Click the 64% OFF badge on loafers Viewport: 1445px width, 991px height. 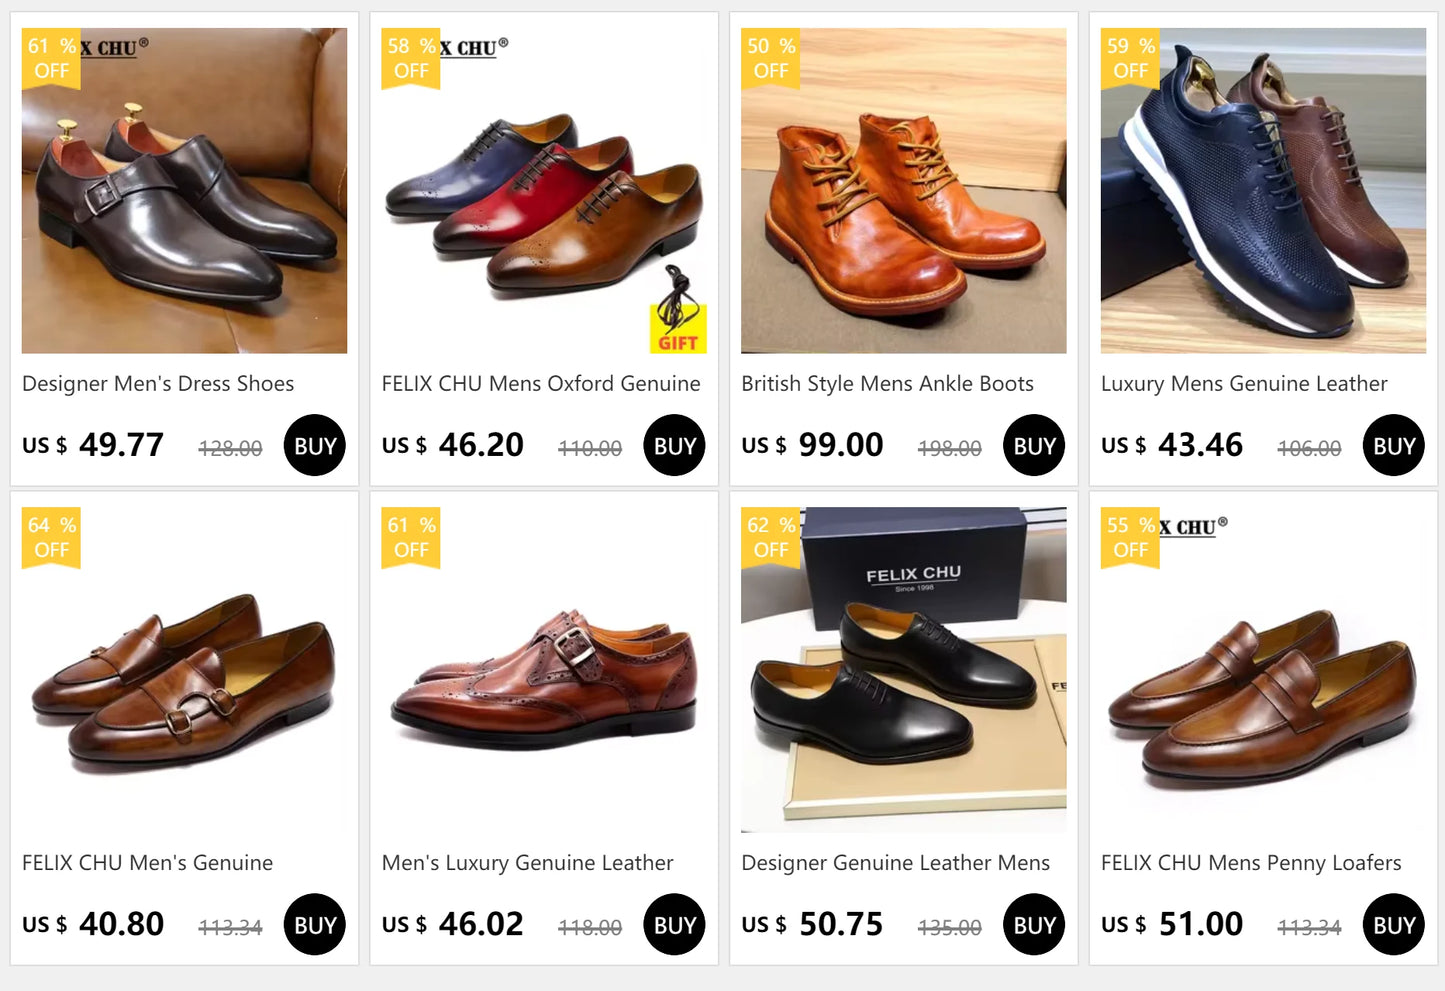click(49, 538)
